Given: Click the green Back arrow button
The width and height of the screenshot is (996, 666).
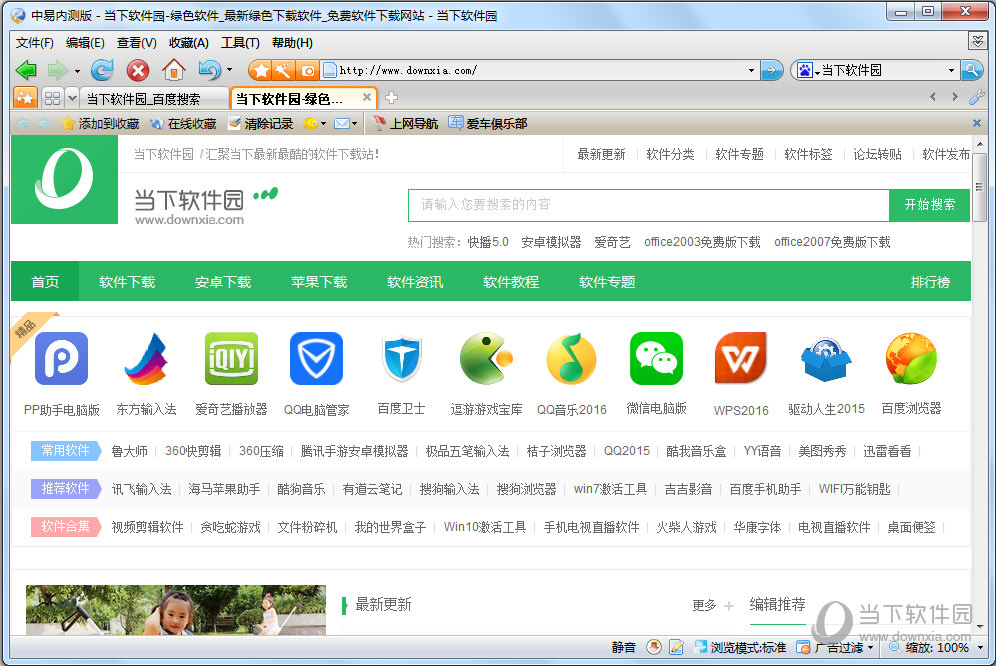Looking at the screenshot, I should (x=26, y=70).
